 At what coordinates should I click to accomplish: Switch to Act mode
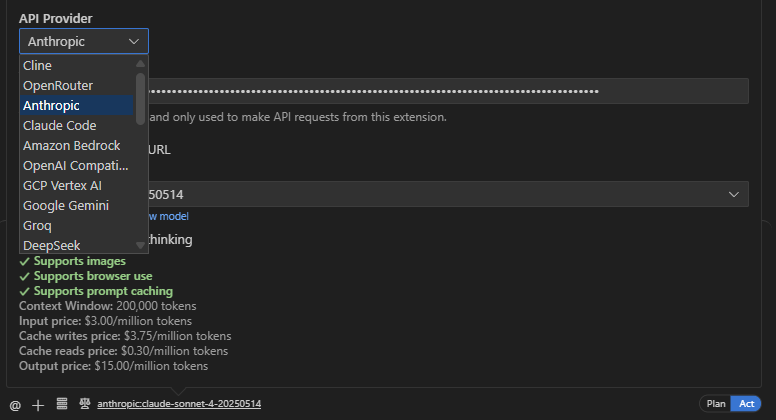point(746,404)
